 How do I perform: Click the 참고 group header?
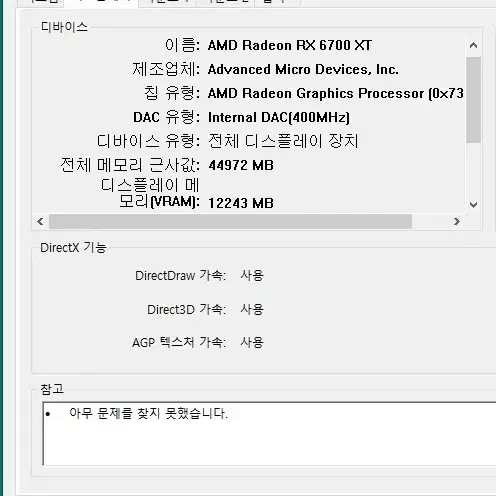click(52, 389)
